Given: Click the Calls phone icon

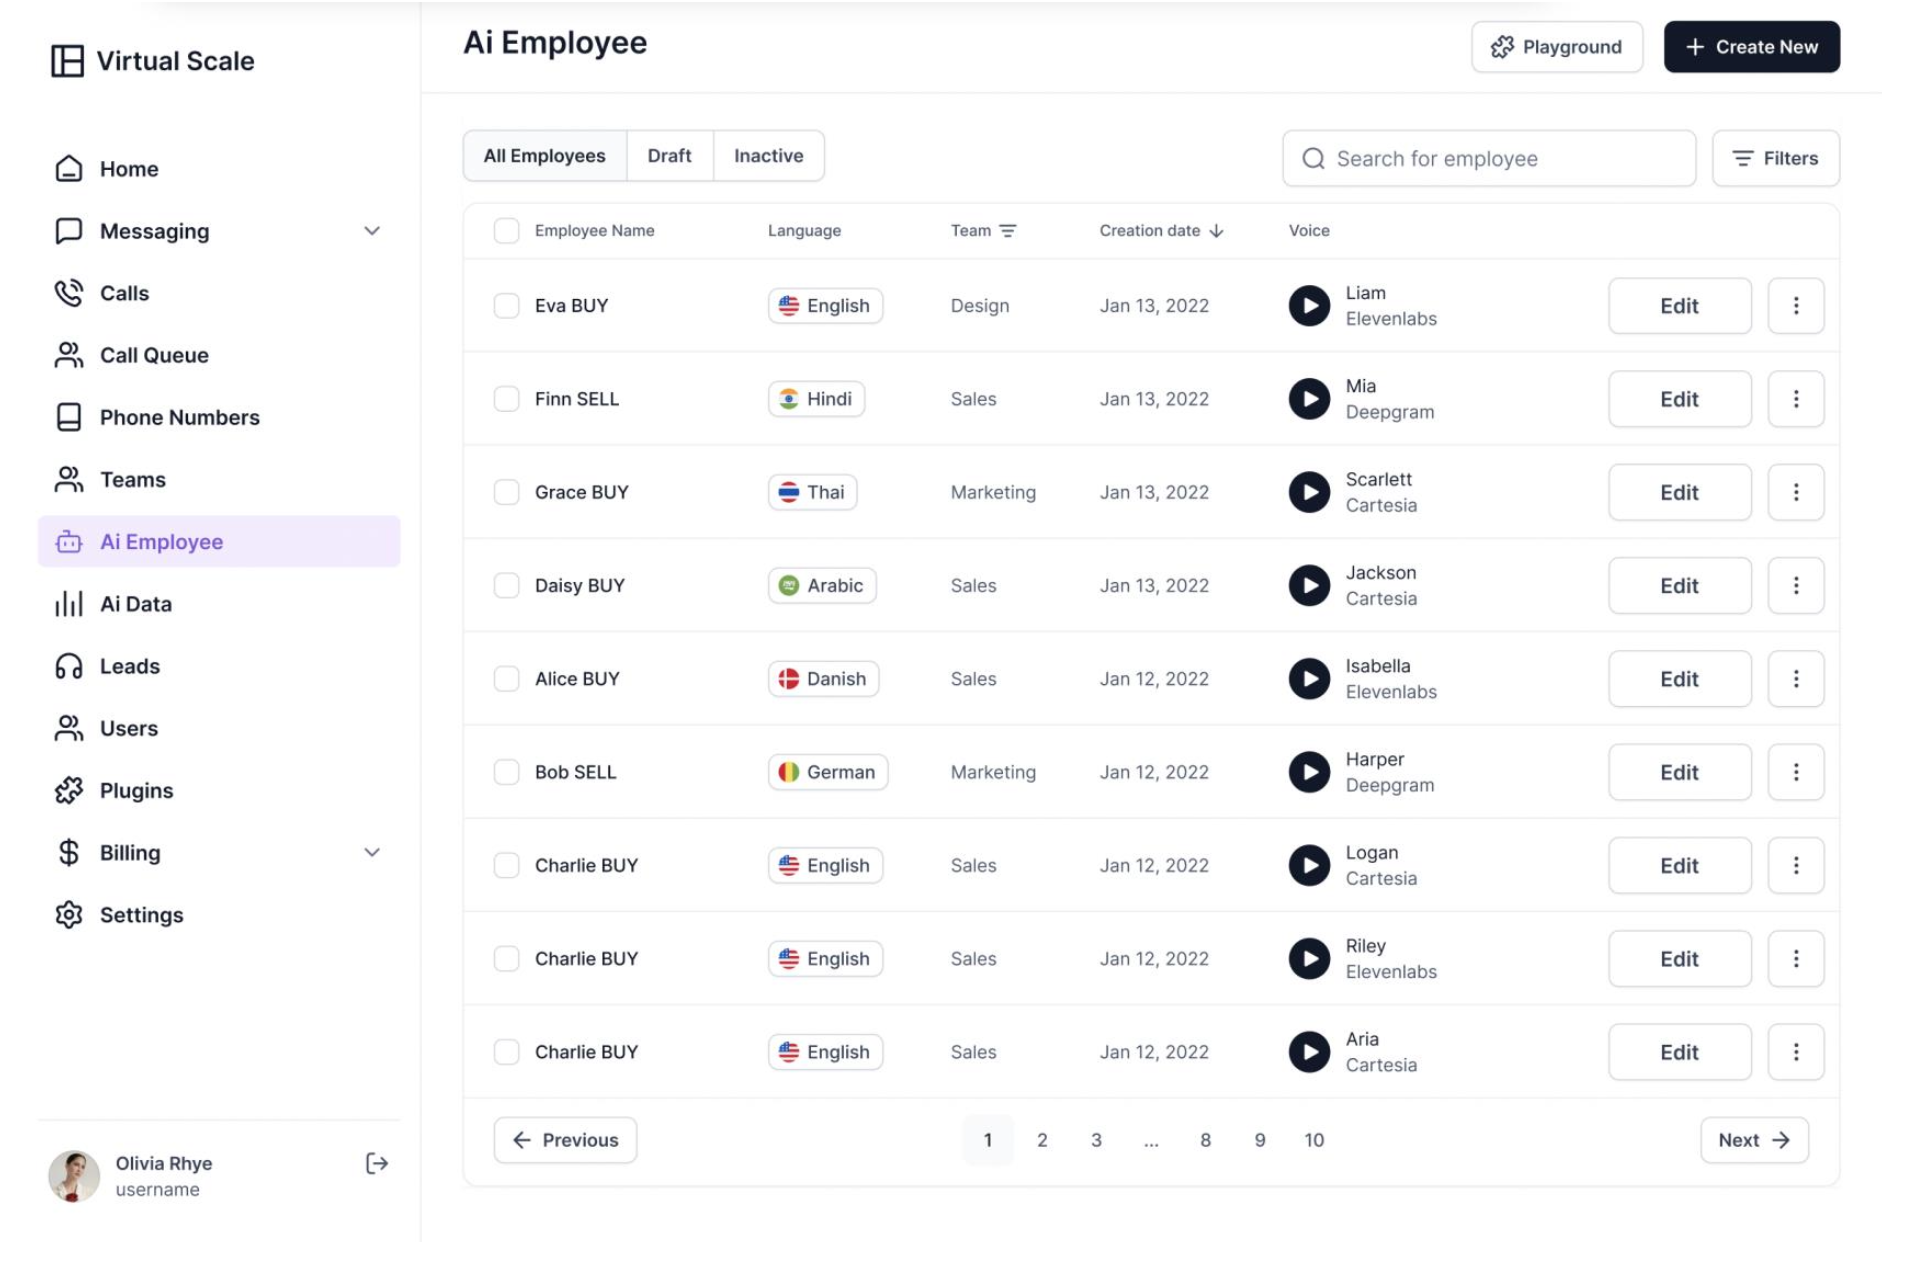Looking at the screenshot, I should 69,293.
